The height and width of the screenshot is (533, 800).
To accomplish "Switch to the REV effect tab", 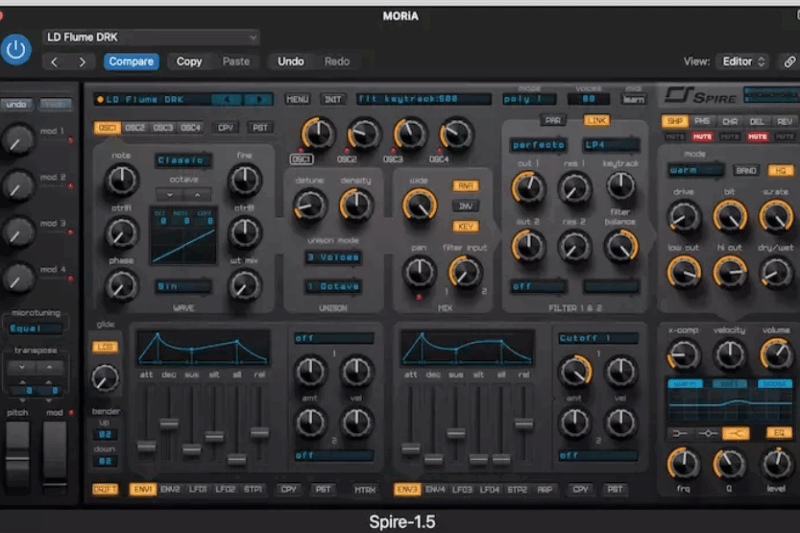I will (784, 121).
